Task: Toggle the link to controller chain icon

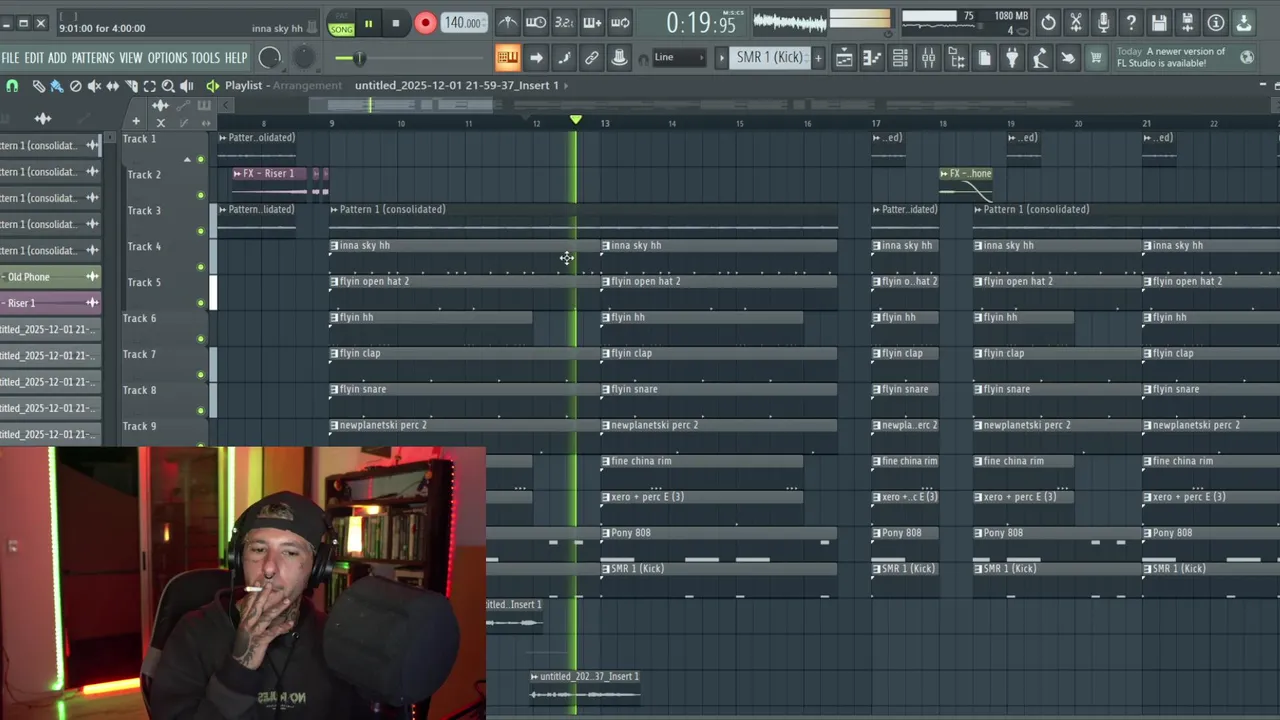Action: [592, 58]
